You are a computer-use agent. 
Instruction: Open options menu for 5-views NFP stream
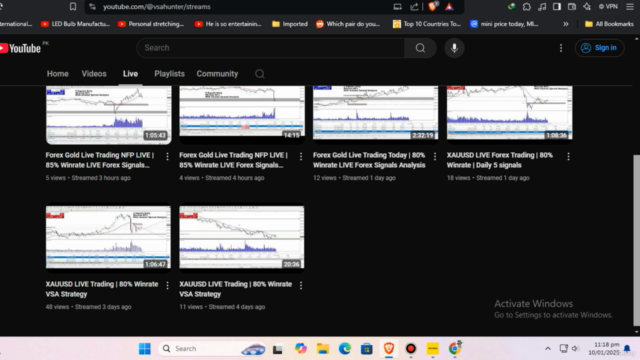167,156
